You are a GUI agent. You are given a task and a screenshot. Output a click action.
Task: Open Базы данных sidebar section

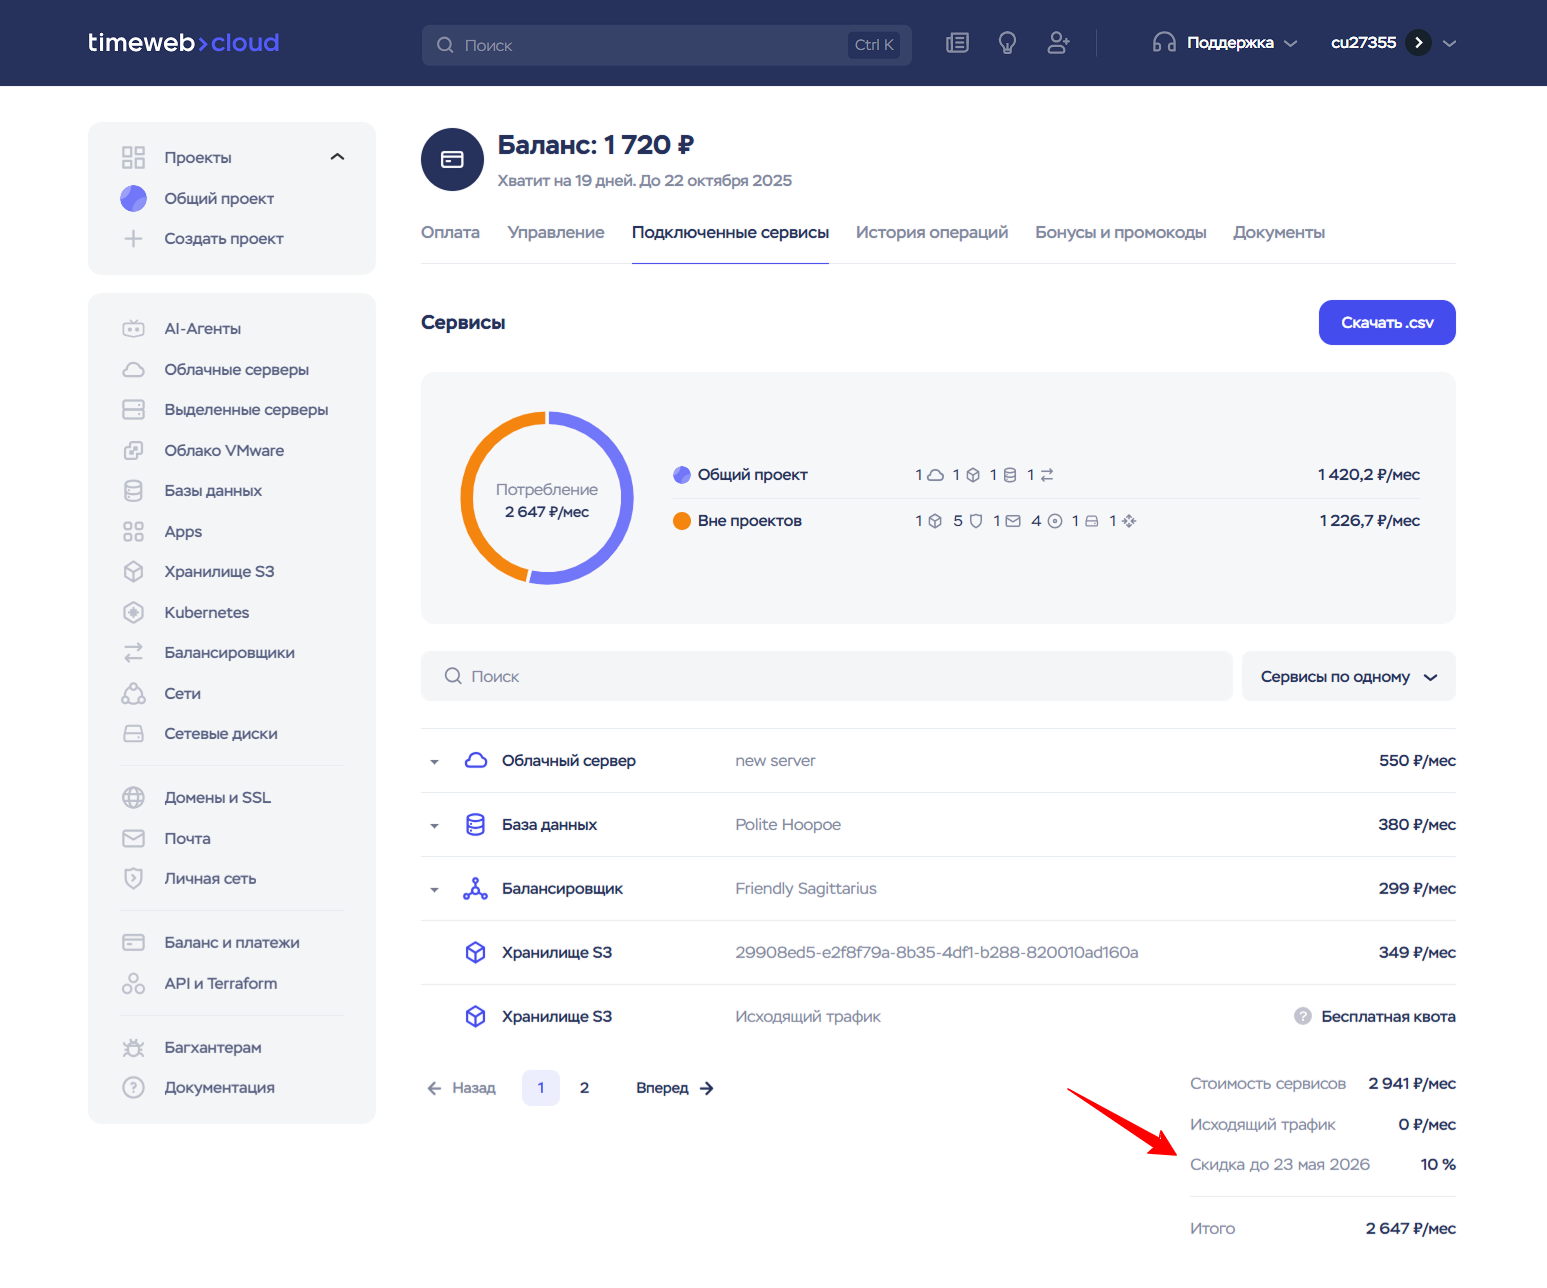(x=212, y=490)
